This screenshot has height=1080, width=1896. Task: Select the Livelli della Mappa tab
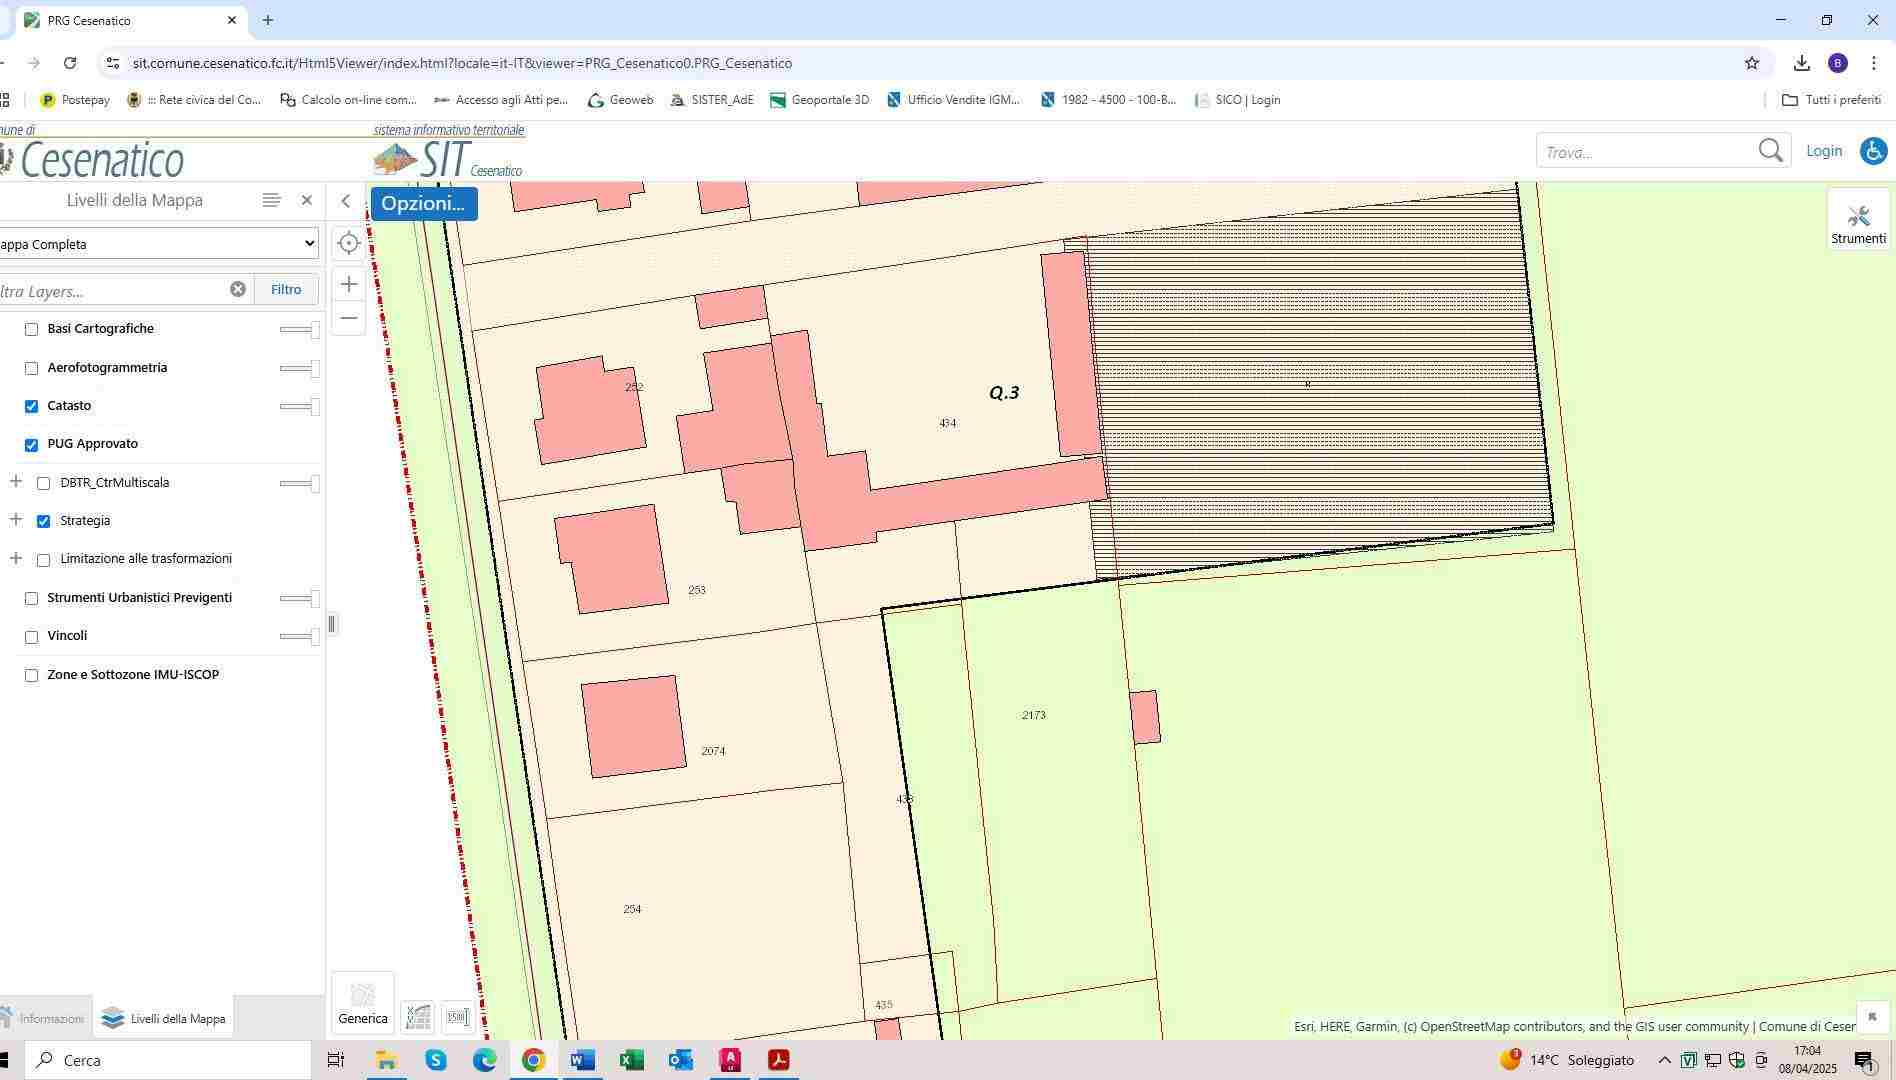tap(164, 1019)
